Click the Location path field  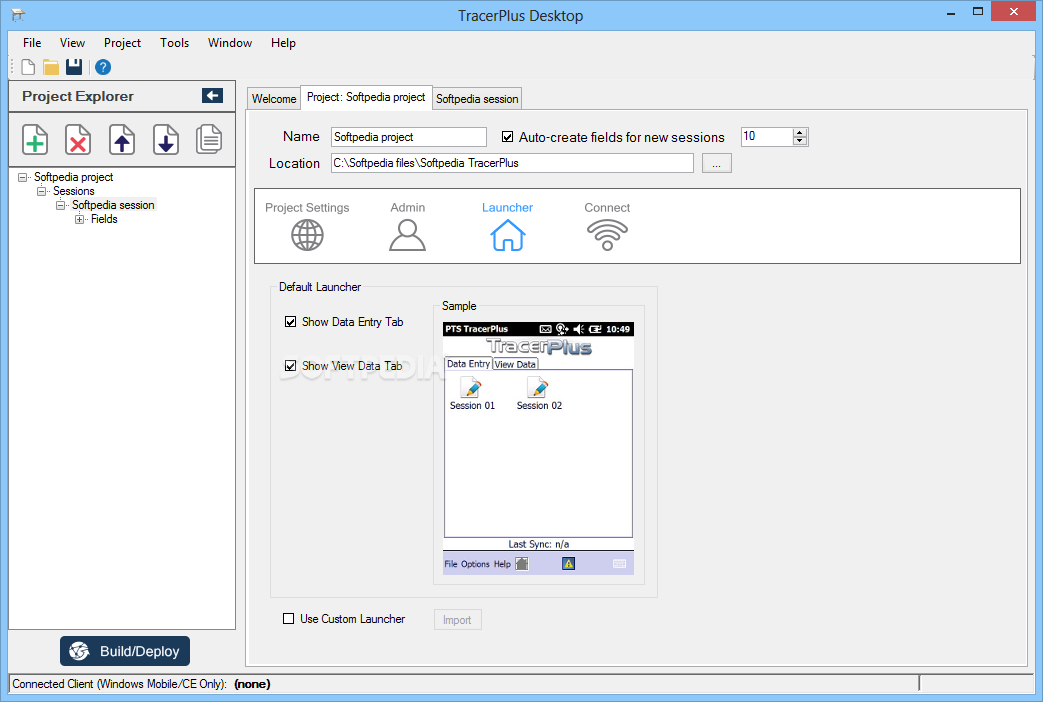(512, 163)
